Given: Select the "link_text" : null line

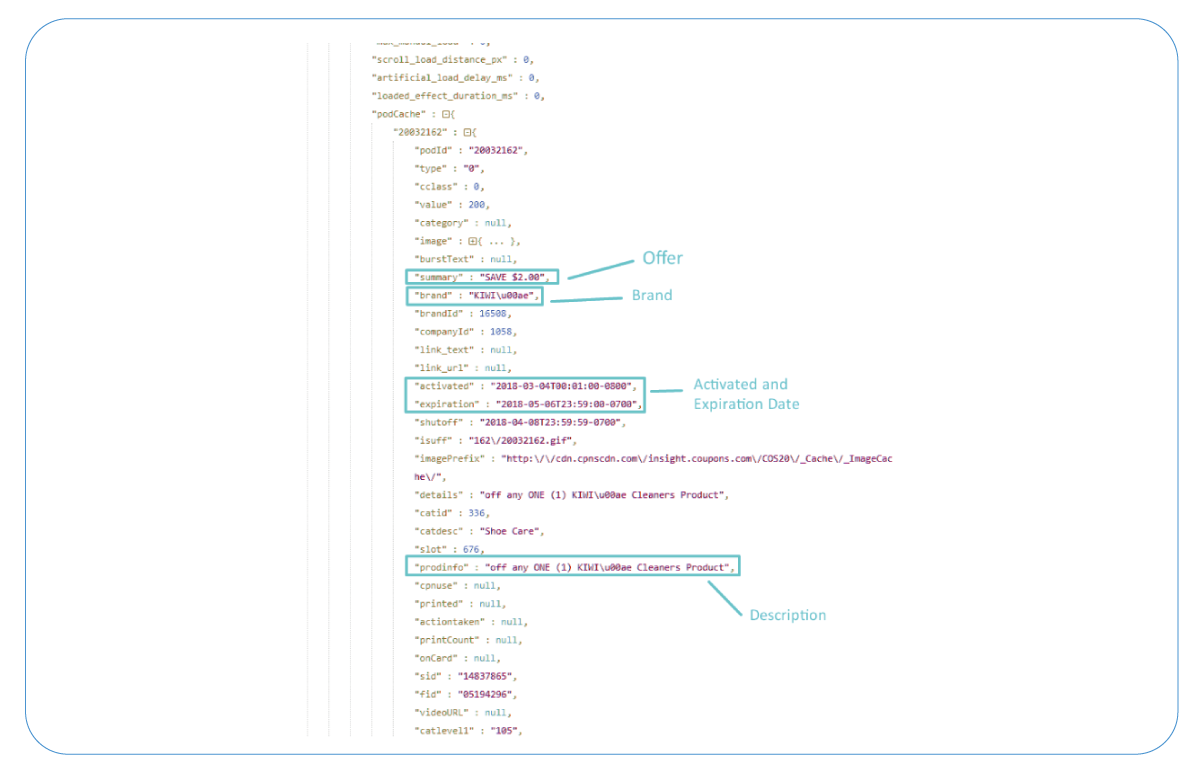Looking at the screenshot, I should point(464,350).
